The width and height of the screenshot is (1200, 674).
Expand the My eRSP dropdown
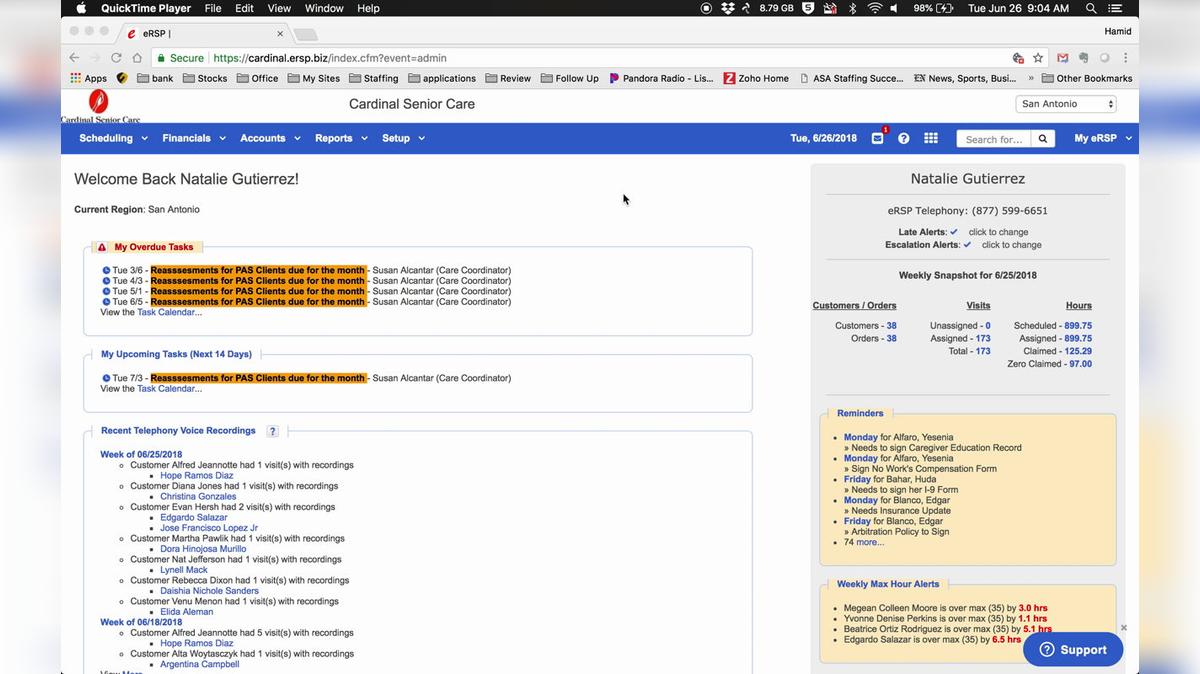(x=1102, y=138)
